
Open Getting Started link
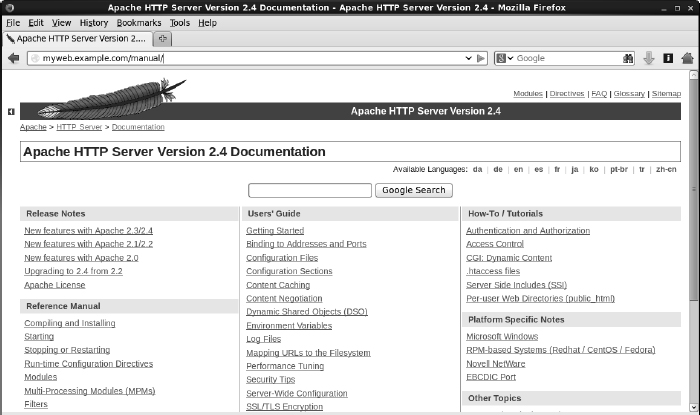pos(275,230)
